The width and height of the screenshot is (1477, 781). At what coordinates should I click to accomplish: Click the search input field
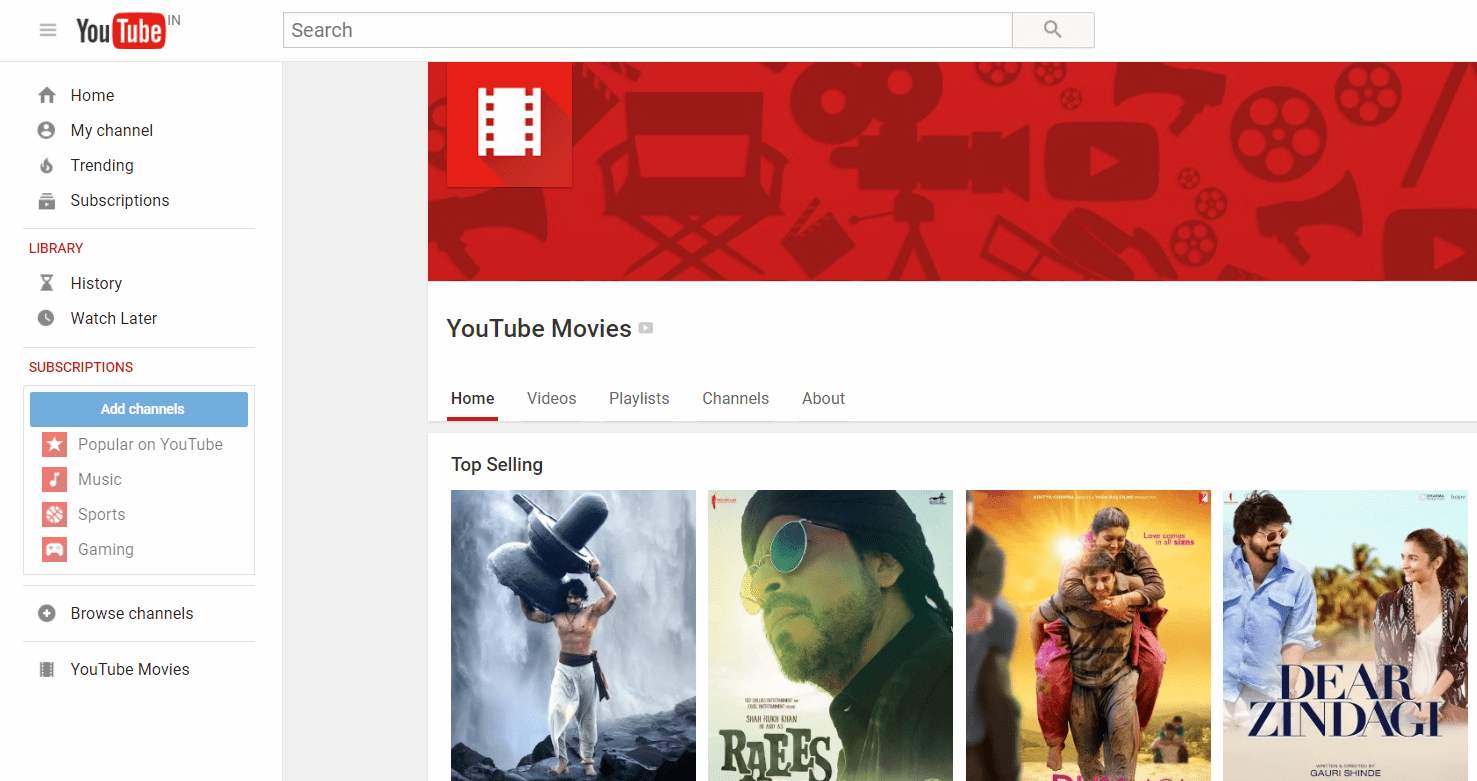[647, 30]
